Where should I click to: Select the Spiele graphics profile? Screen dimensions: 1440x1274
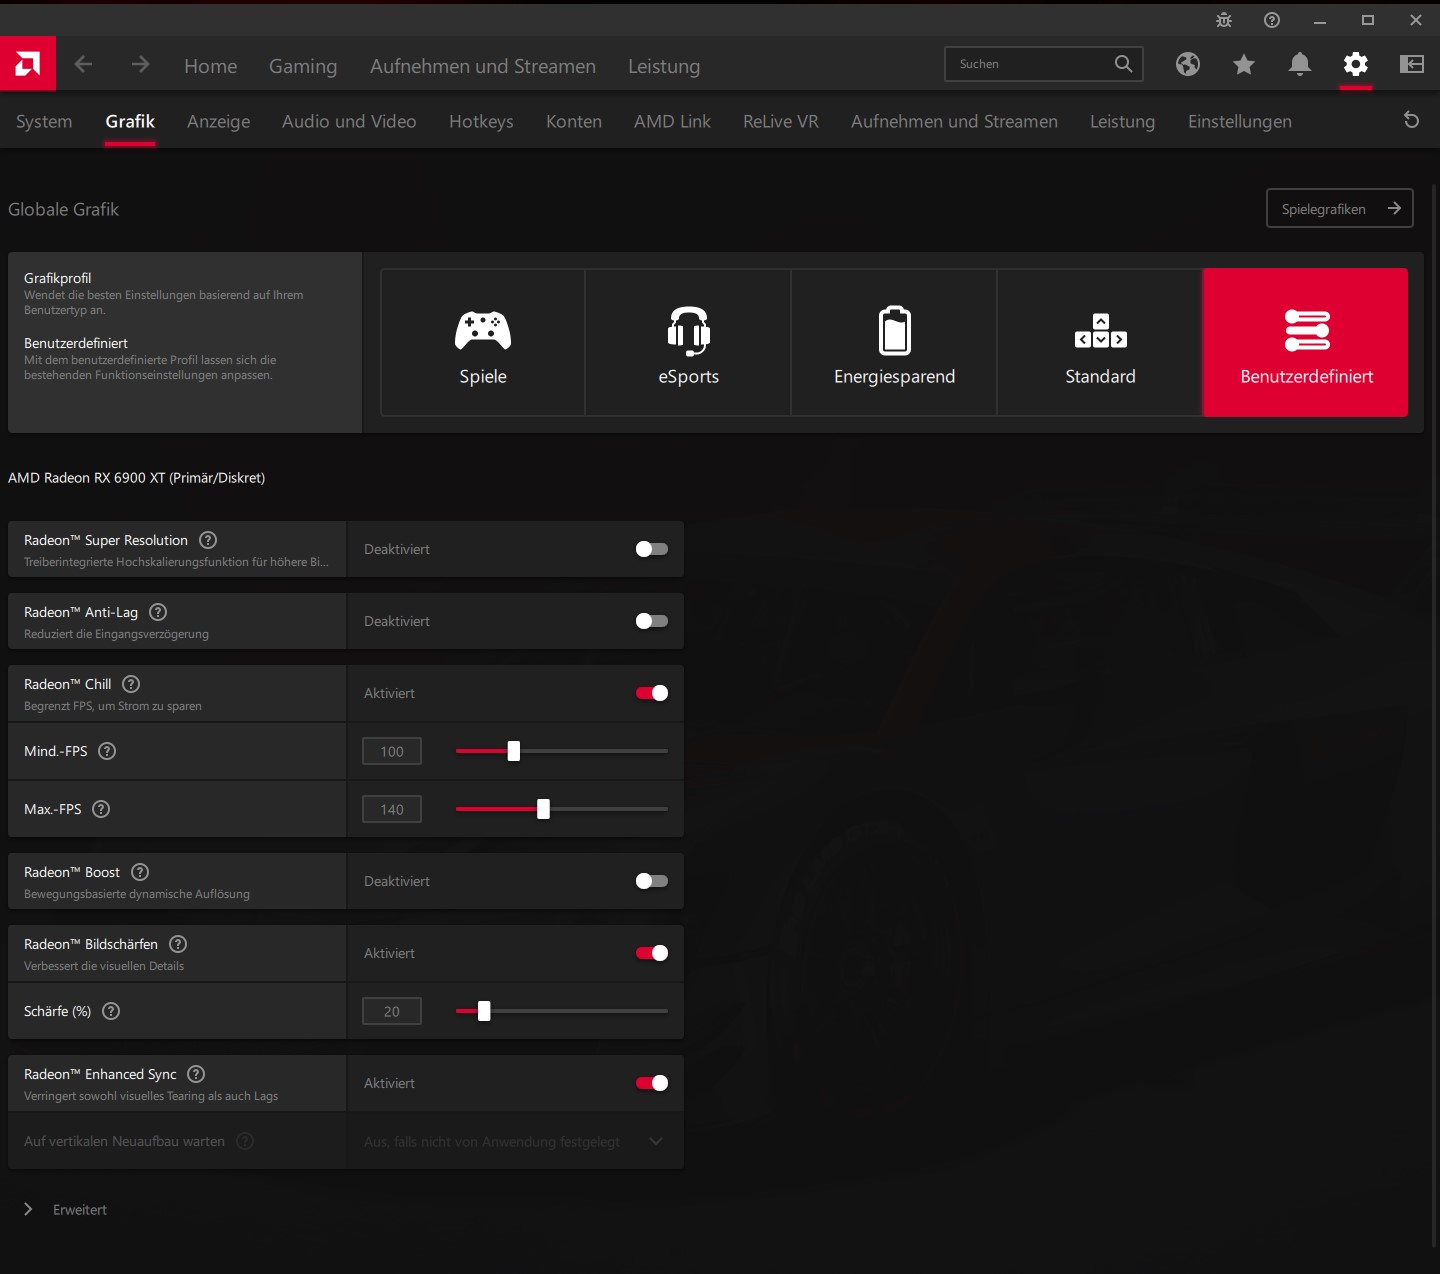point(483,342)
